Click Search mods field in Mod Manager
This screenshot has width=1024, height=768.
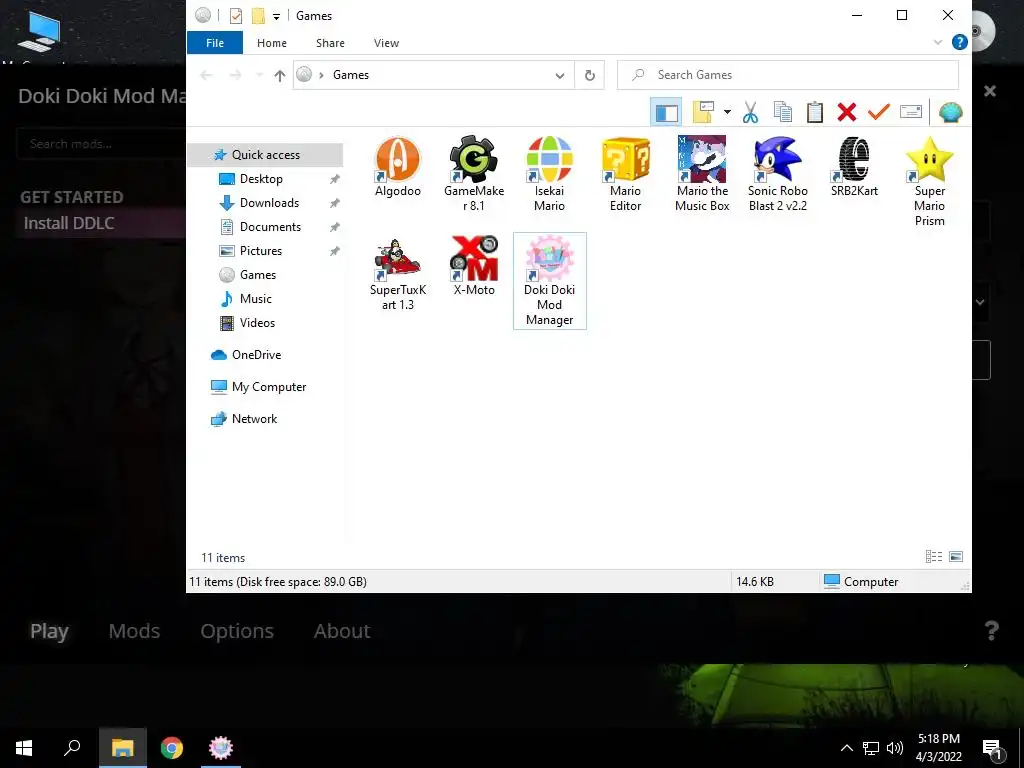click(x=101, y=144)
